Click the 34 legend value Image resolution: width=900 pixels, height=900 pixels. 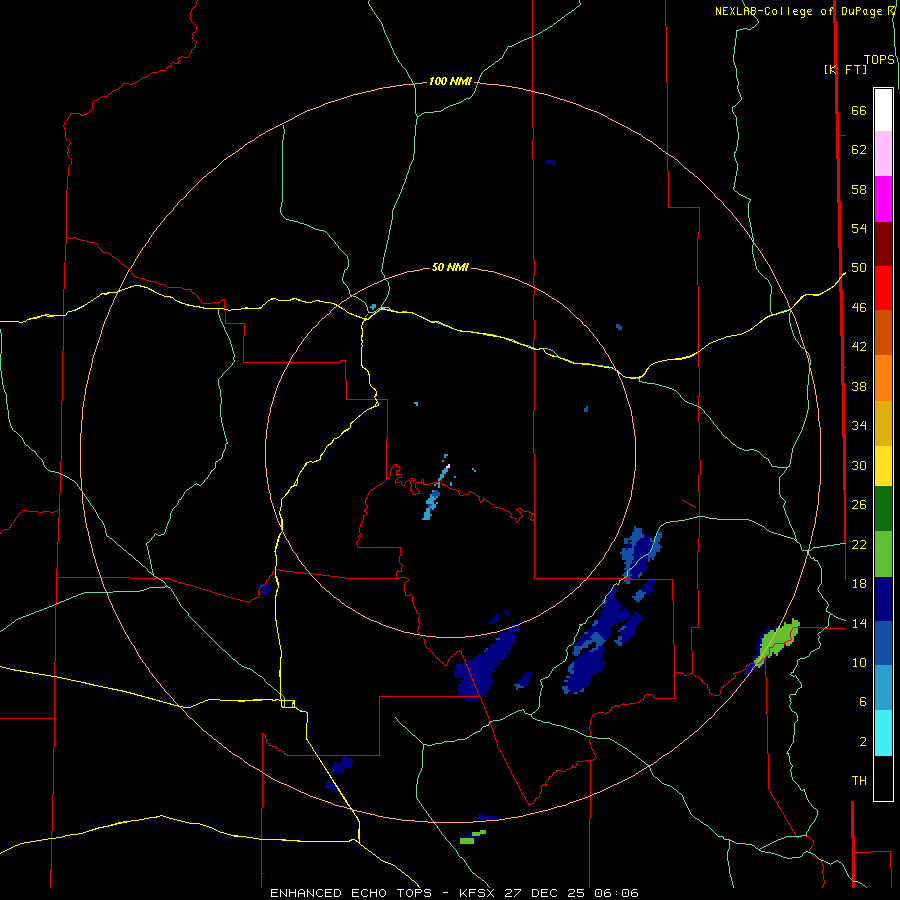pyautogui.click(x=859, y=425)
